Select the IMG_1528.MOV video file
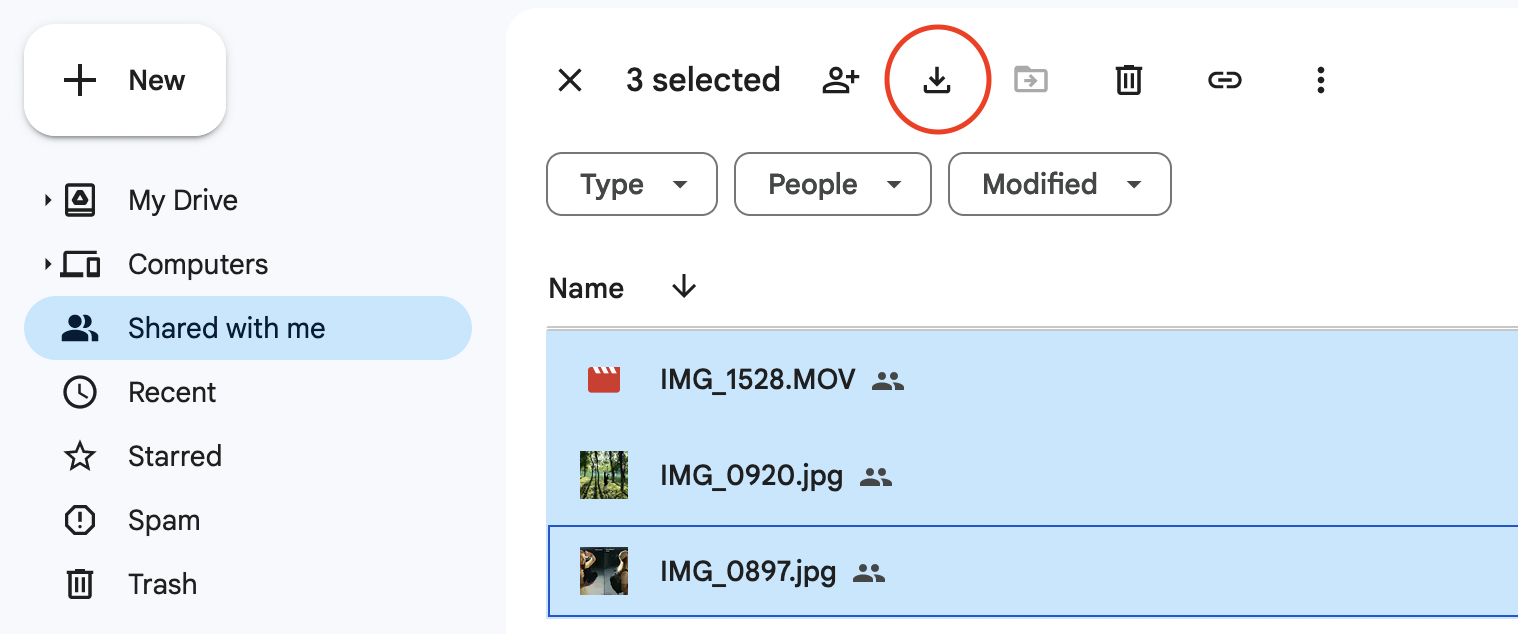 757,380
